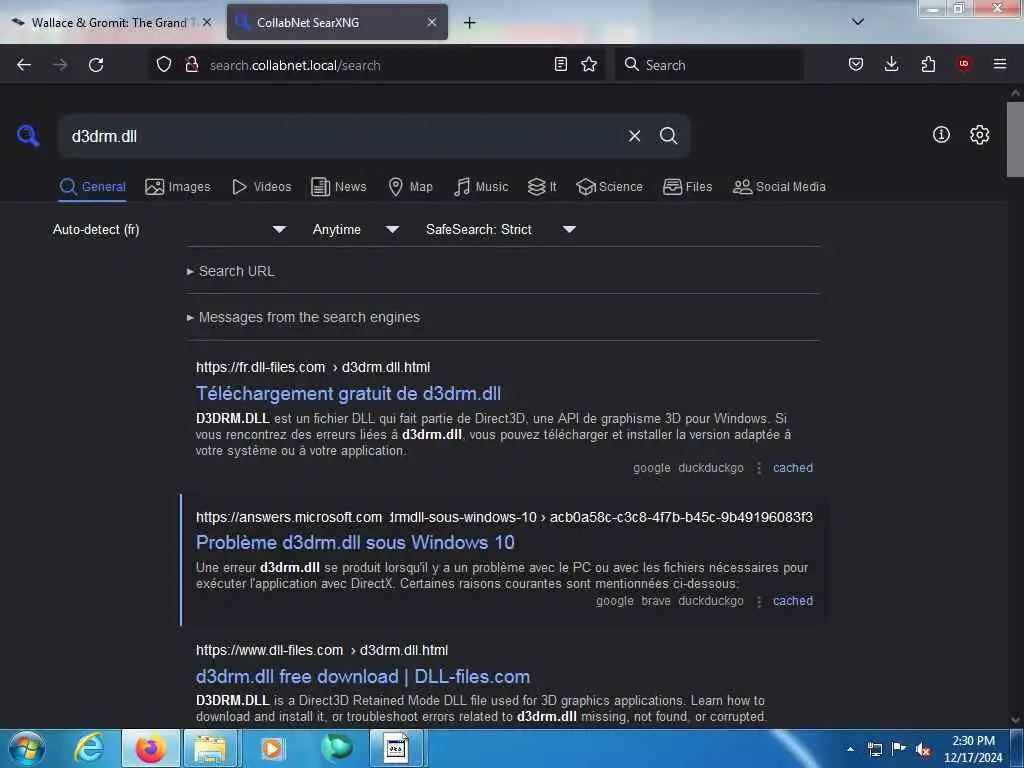Open cached link for fr.dll-files.com result
The image size is (1024, 768).
pyautogui.click(x=793, y=468)
